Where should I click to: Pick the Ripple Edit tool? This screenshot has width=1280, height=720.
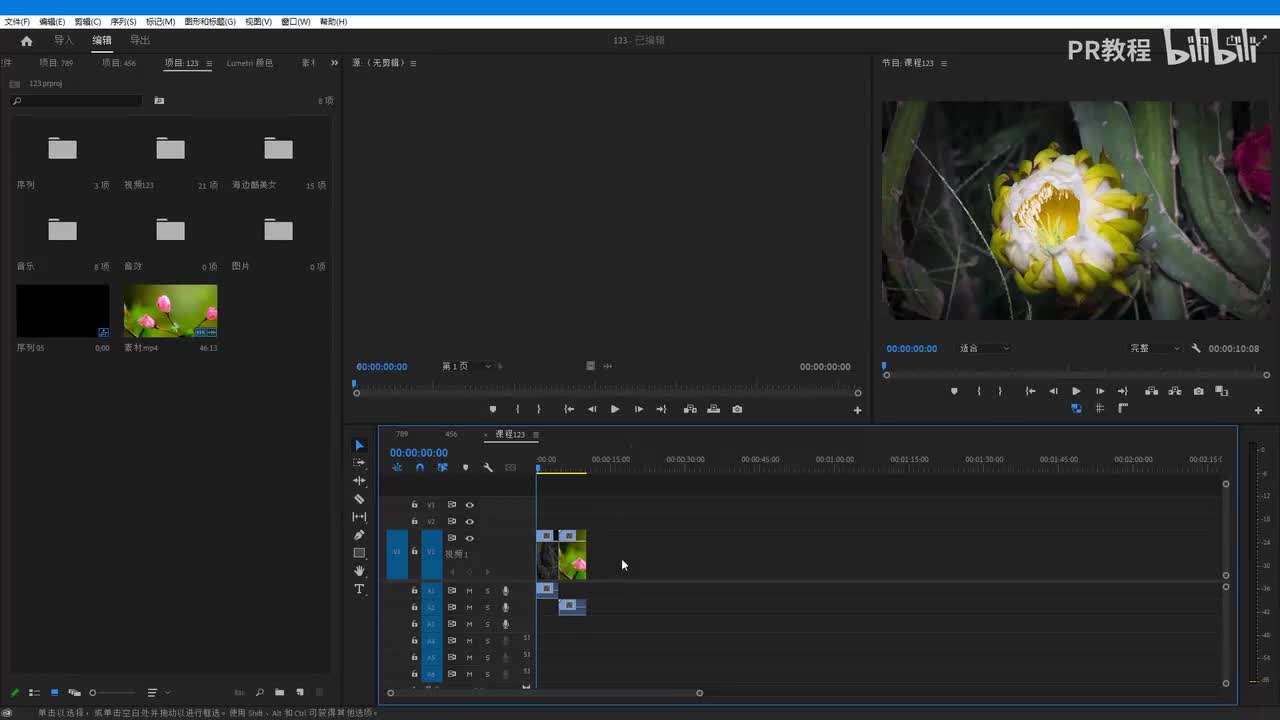[359, 481]
